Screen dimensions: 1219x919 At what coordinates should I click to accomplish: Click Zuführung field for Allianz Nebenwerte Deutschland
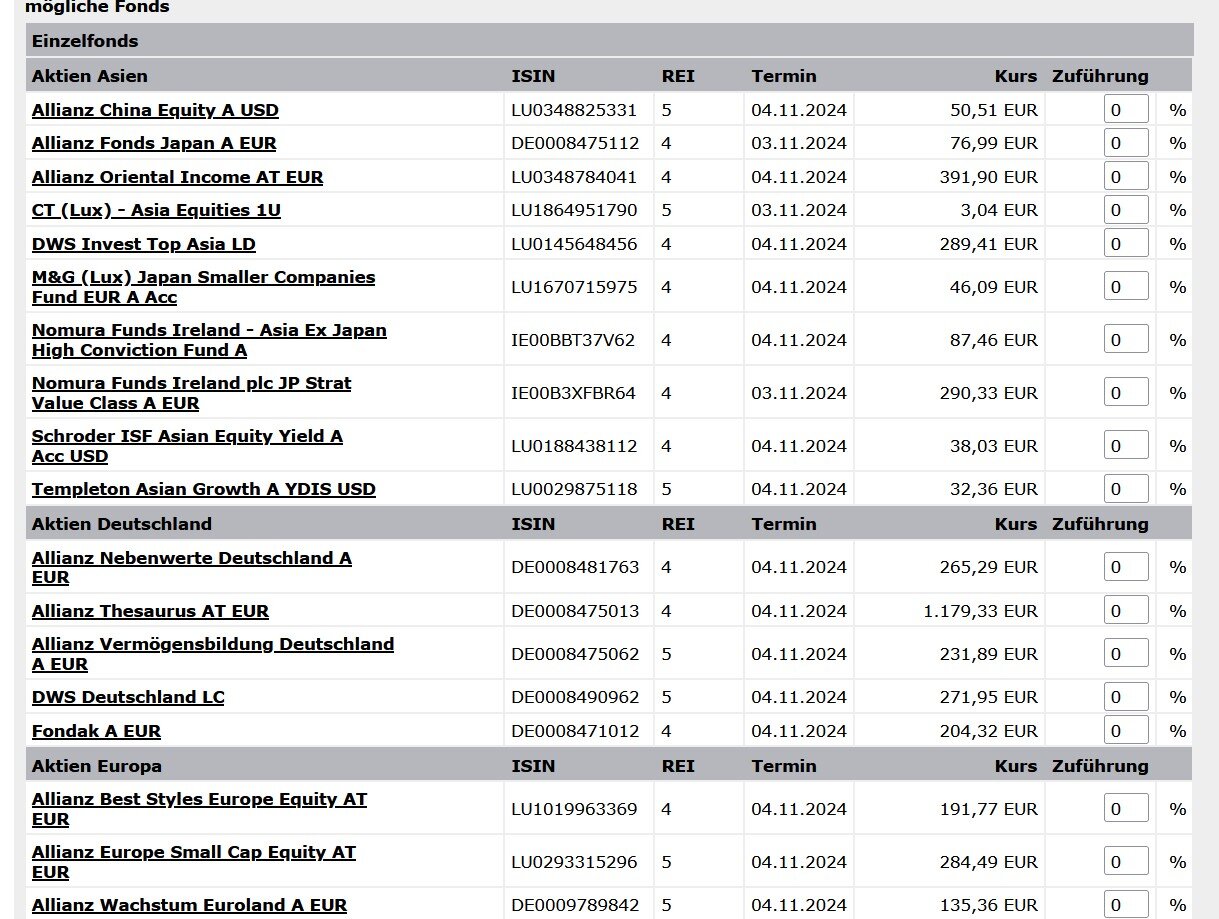pos(1126,567)
